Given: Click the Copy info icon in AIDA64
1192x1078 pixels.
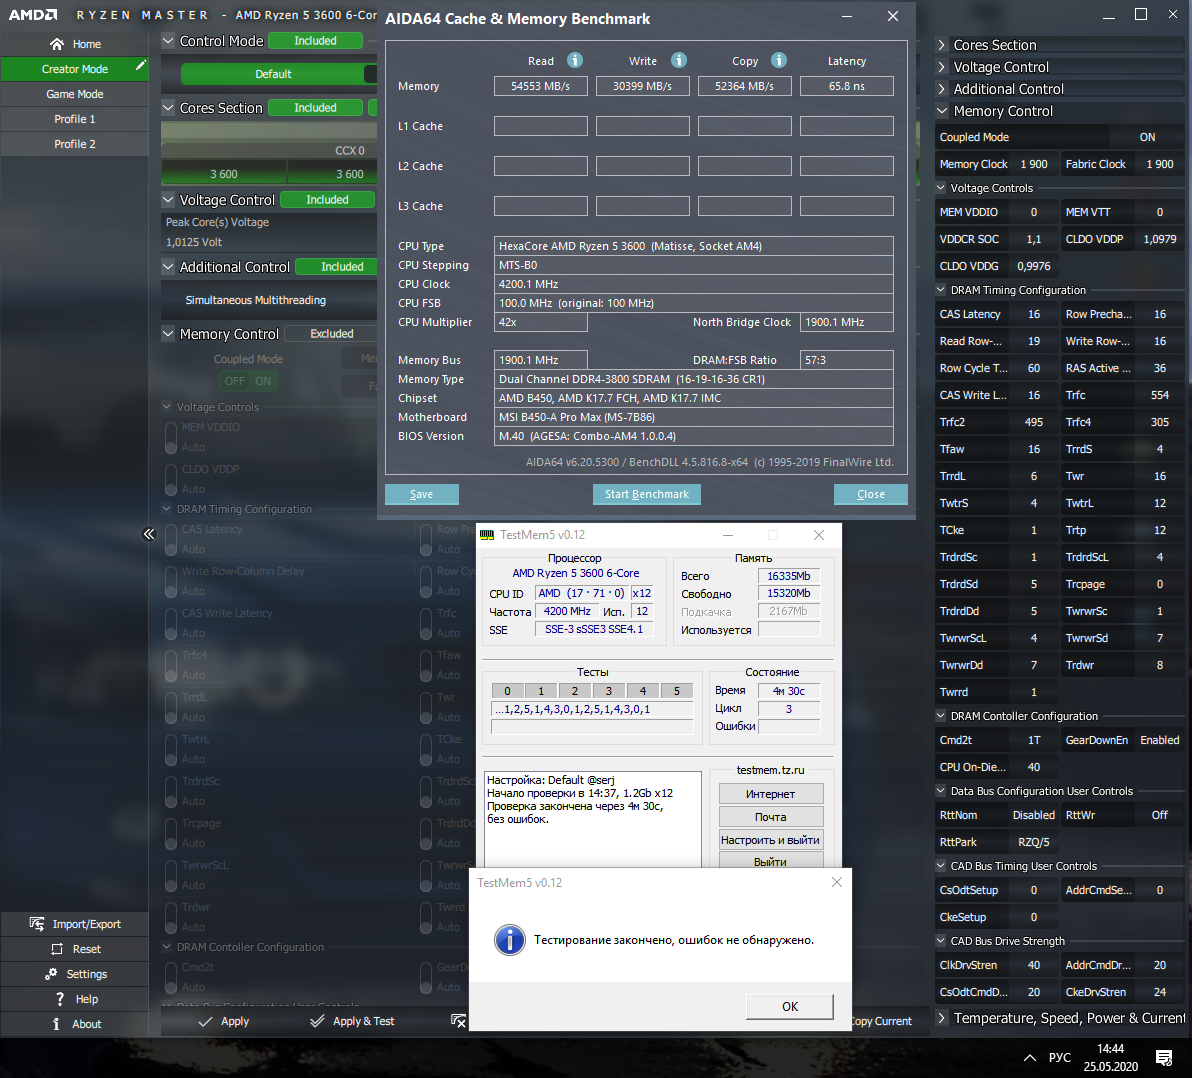Looking at the screenshot, I should point(778,60).
